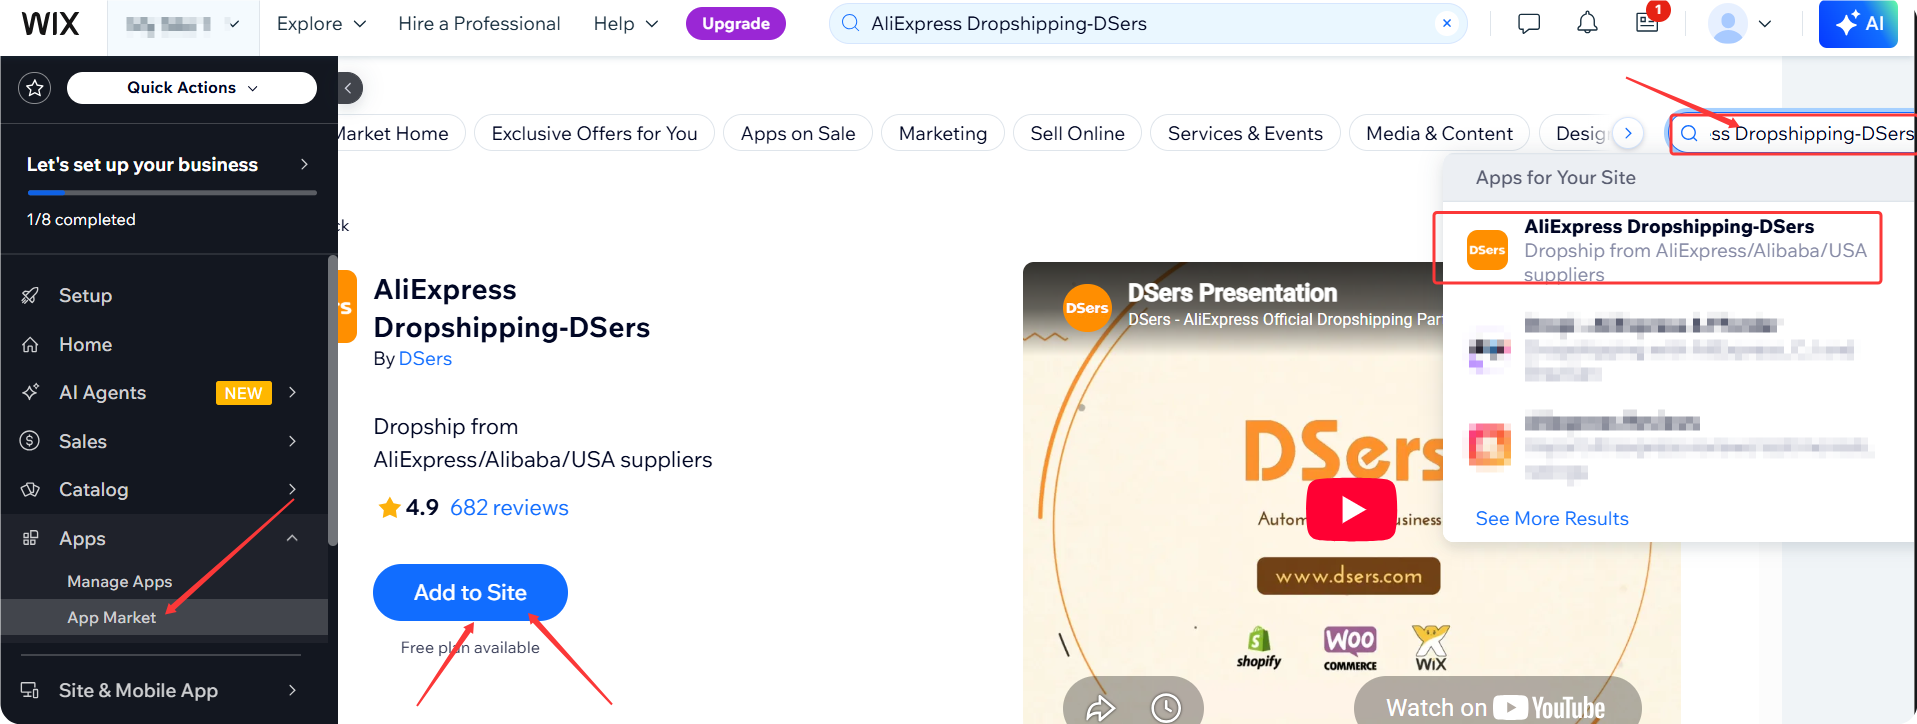The image size is (1917, 724).
Task: Open Exclusive Offers for You tab
Action: pyautogui.click(x=594, y=134)
